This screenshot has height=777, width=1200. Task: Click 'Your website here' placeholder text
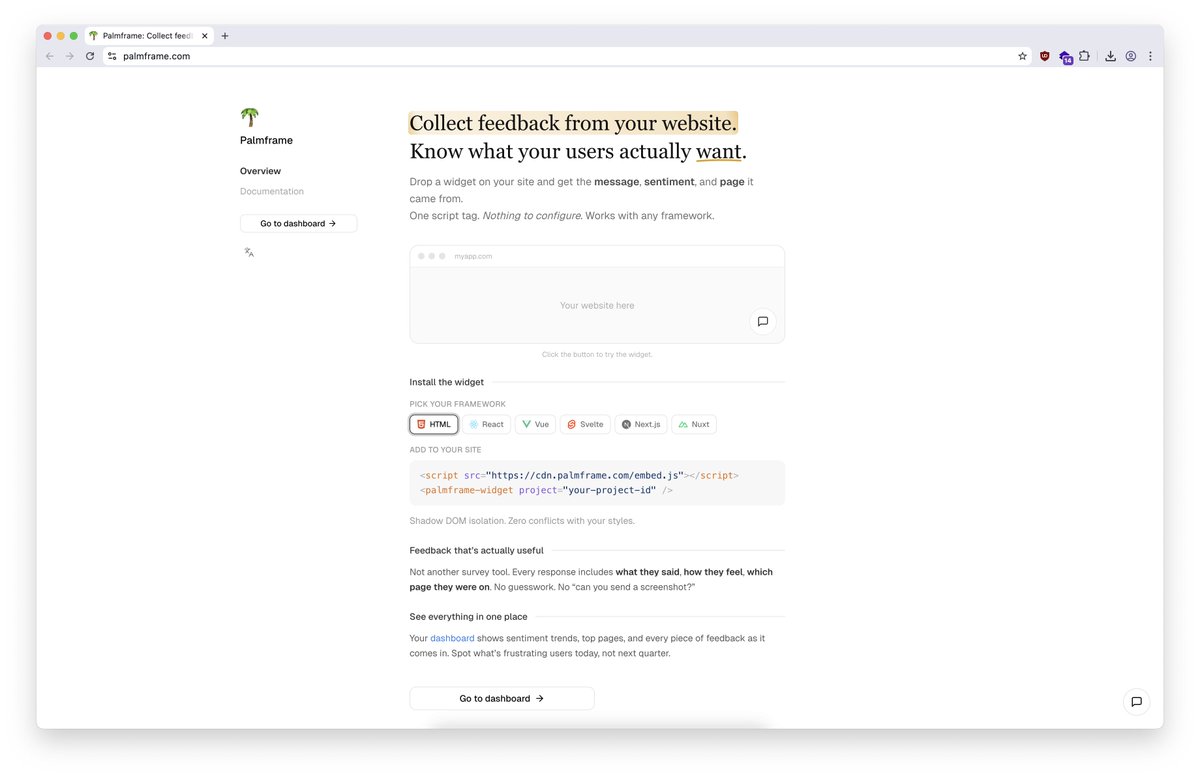point(597,305)
